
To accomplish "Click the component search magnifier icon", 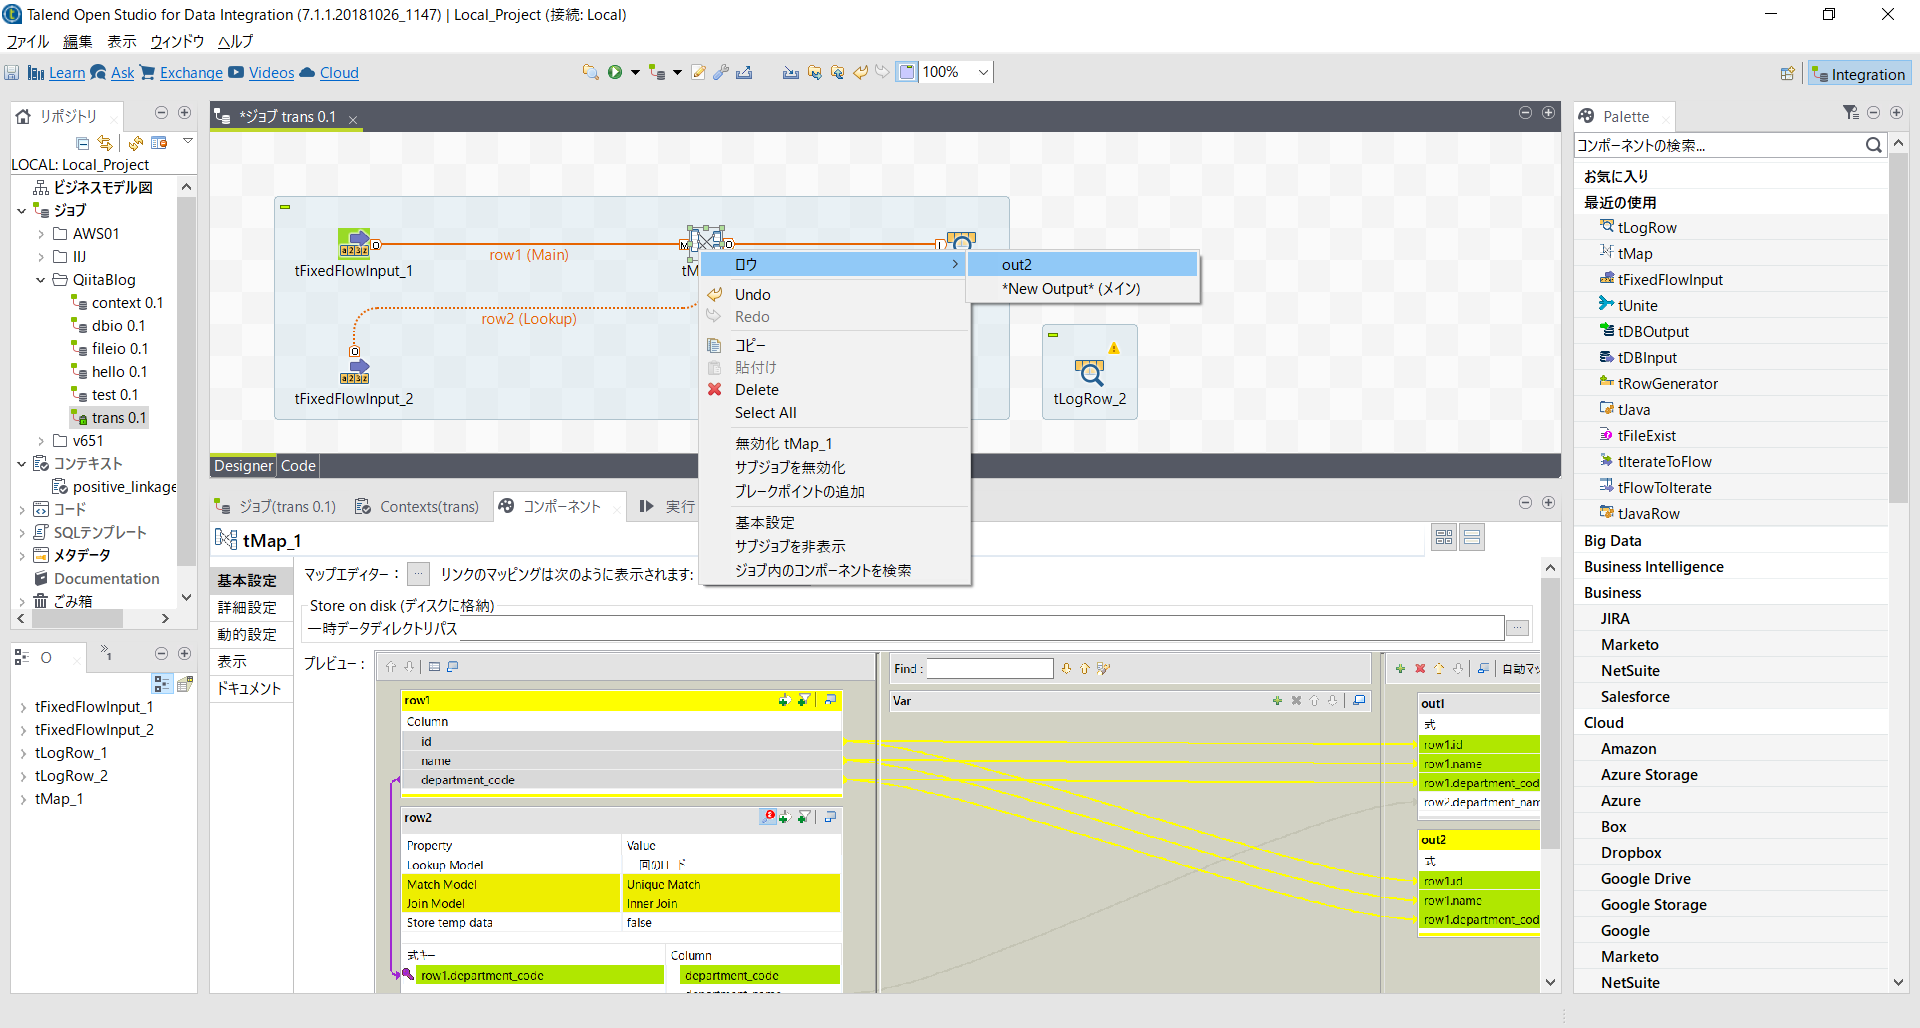I will [1875, 145].
